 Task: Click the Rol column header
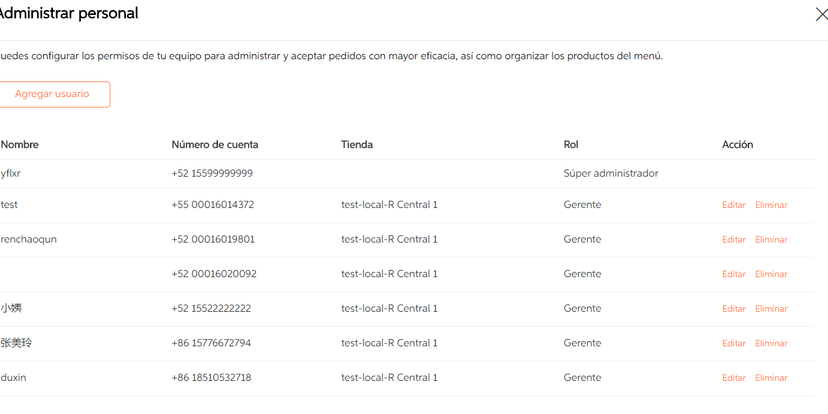[571, 145]
